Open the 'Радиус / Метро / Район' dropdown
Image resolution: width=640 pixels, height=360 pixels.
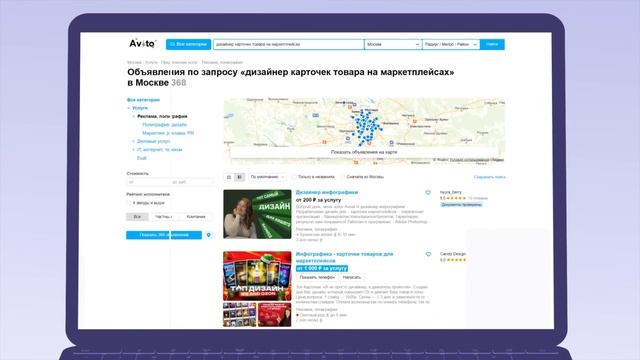pyautogui.click(x=451, y=44)
